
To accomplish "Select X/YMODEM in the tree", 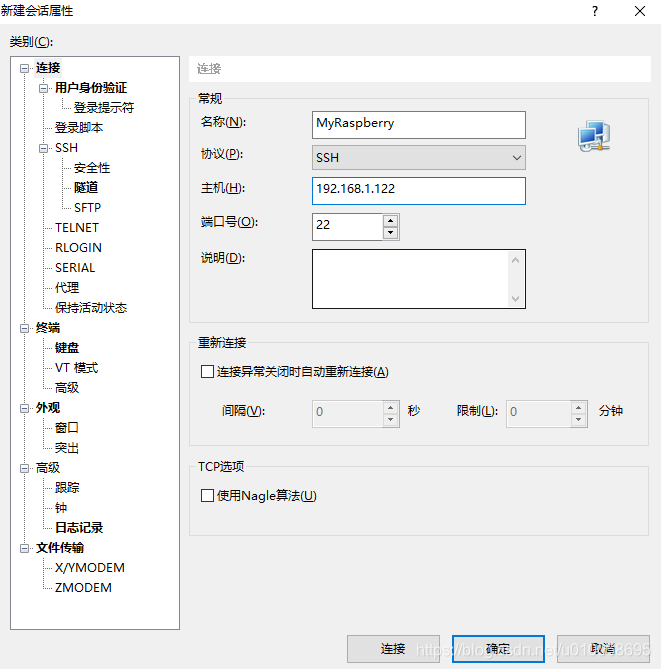I will click(90, 568).
